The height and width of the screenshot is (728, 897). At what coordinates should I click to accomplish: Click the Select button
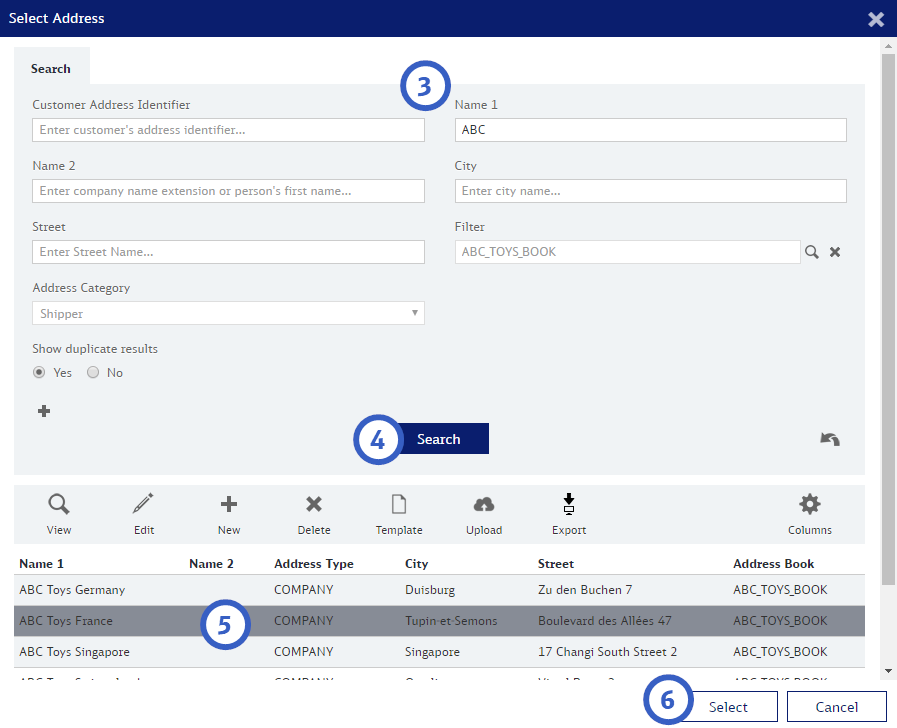[x=728, y=707]
